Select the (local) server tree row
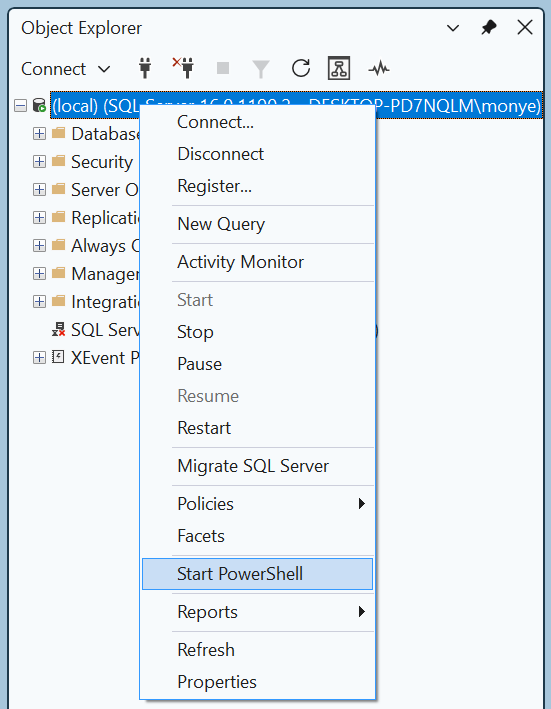 tap(296, 106)
